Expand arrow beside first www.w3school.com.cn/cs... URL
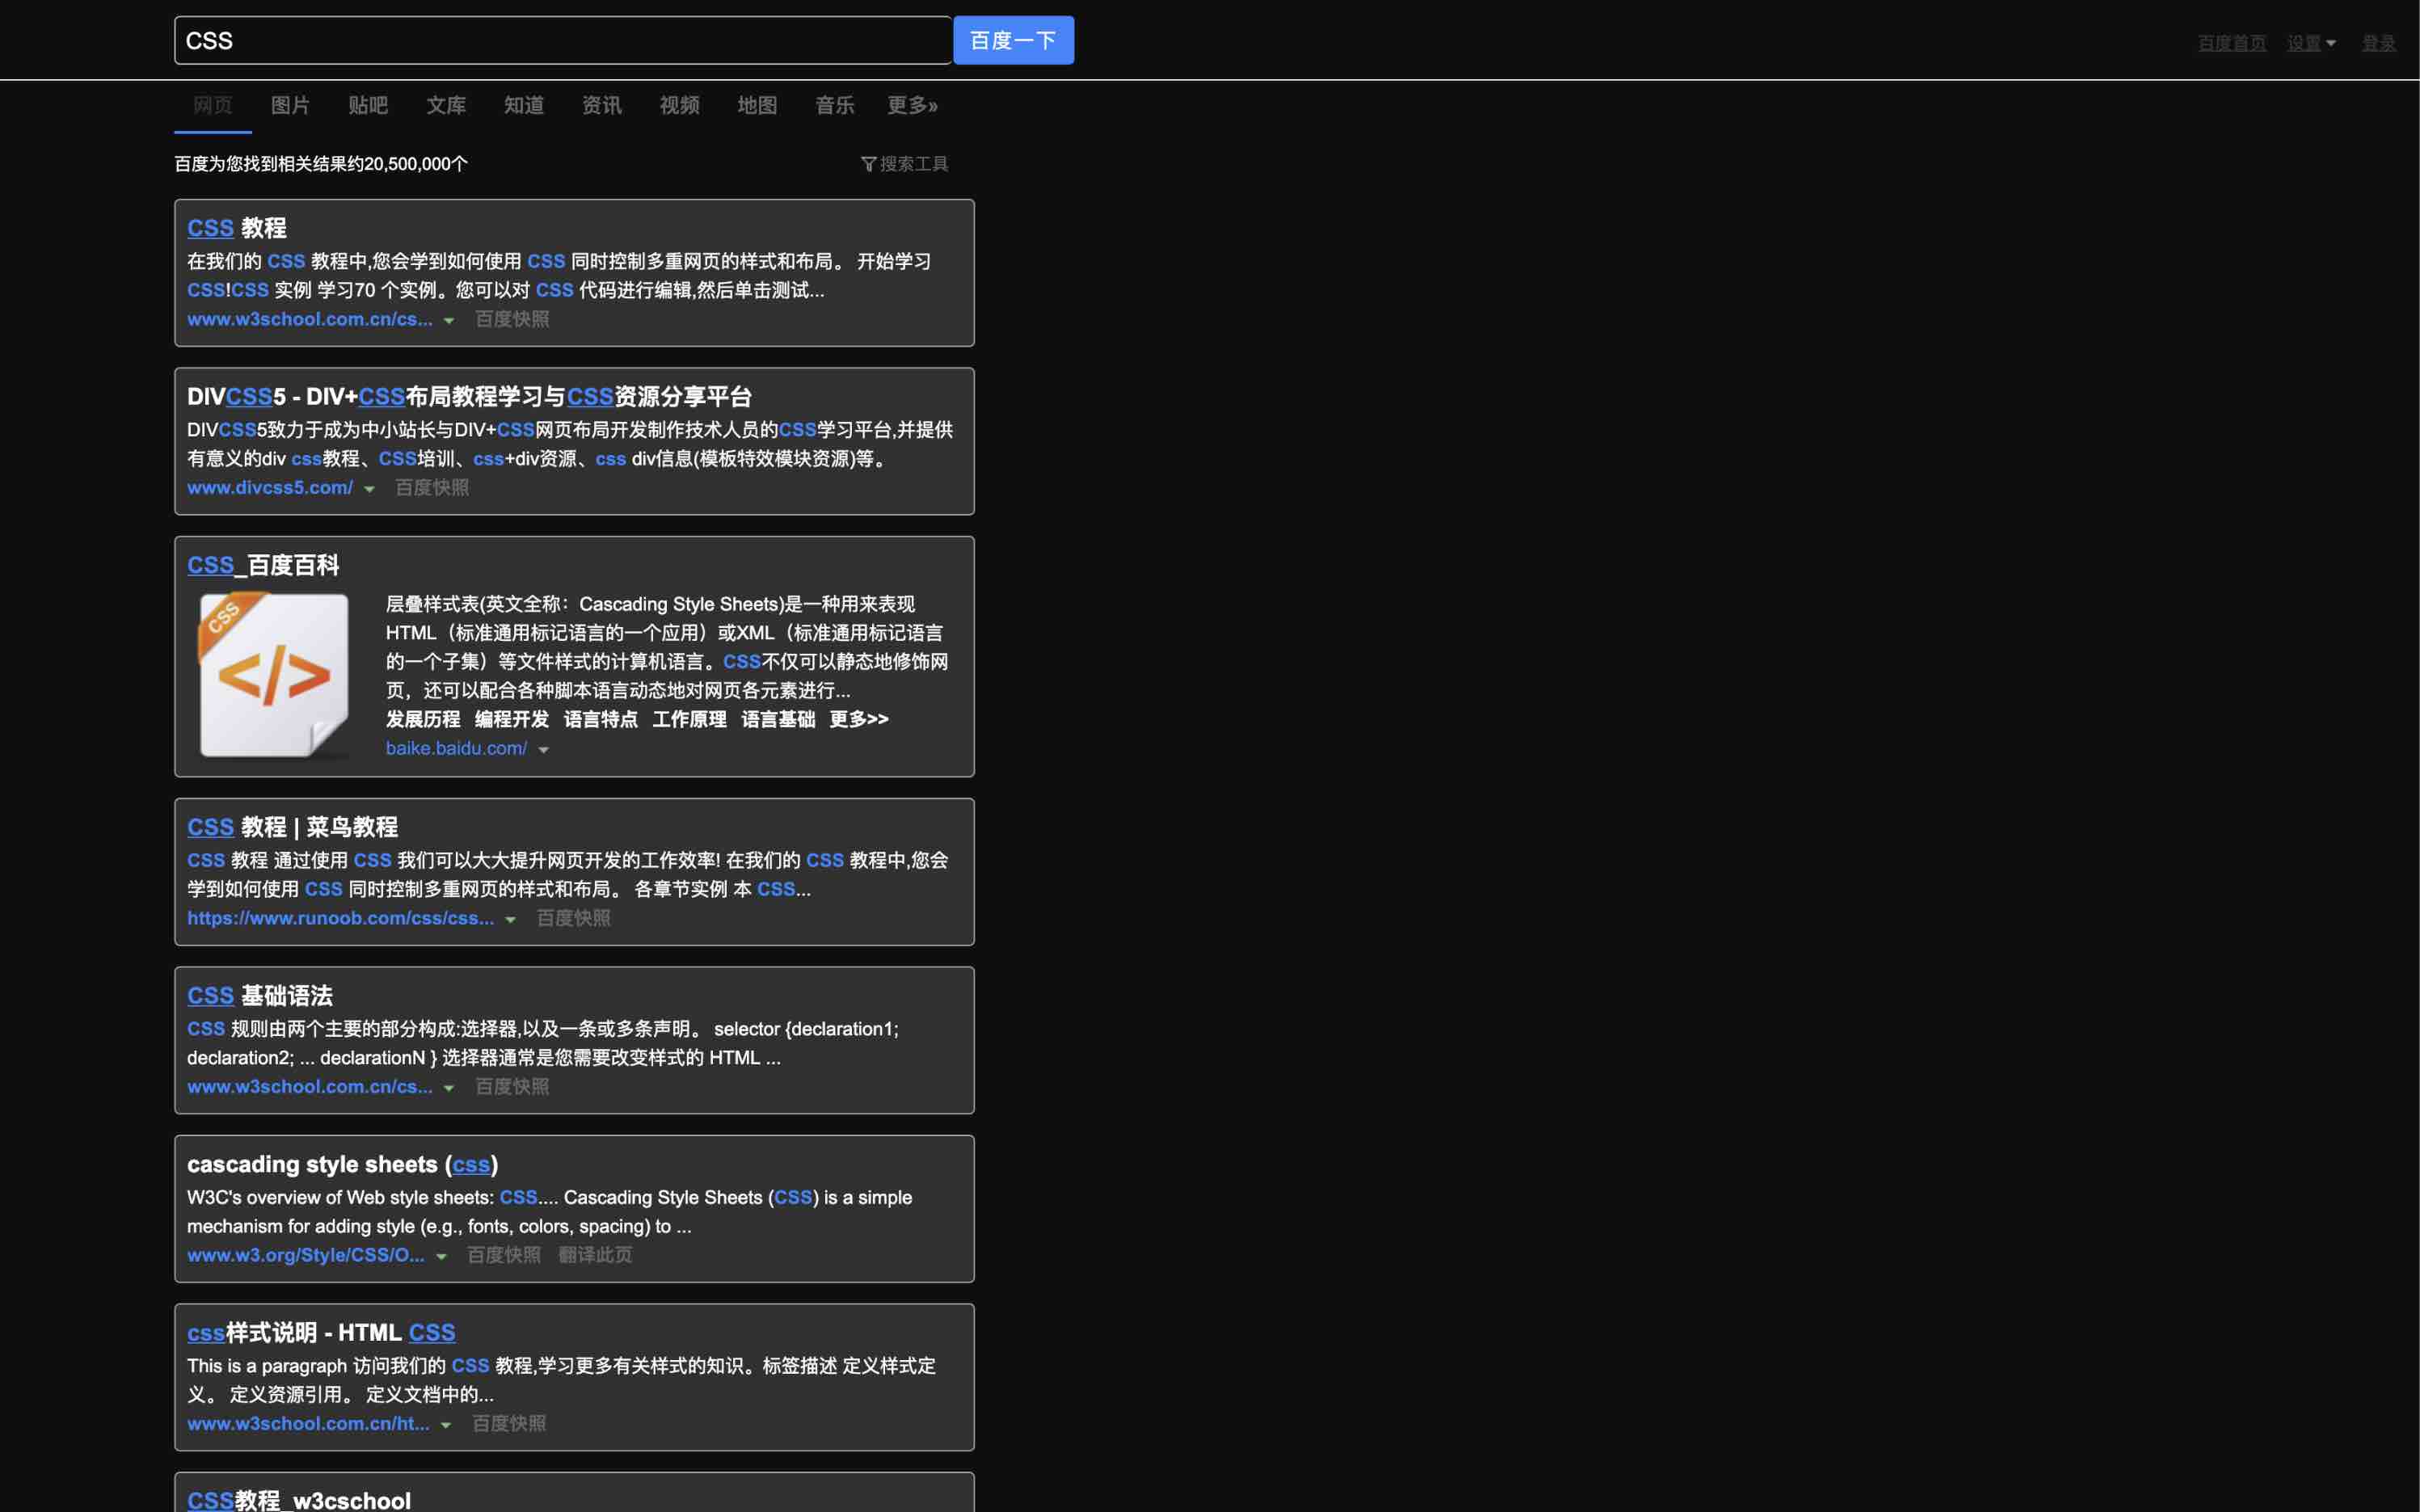Screen dimensions: 2420x1512 [449, 321]
